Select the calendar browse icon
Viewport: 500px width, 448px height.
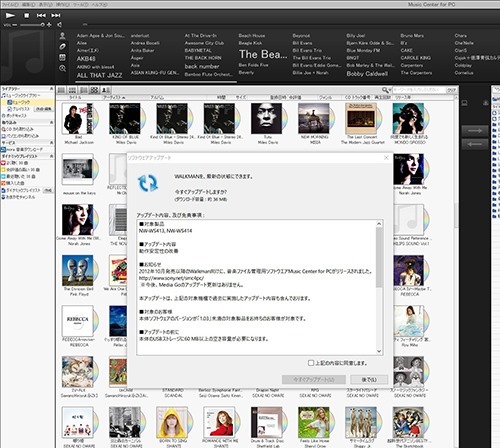click(x=62, y=57)
